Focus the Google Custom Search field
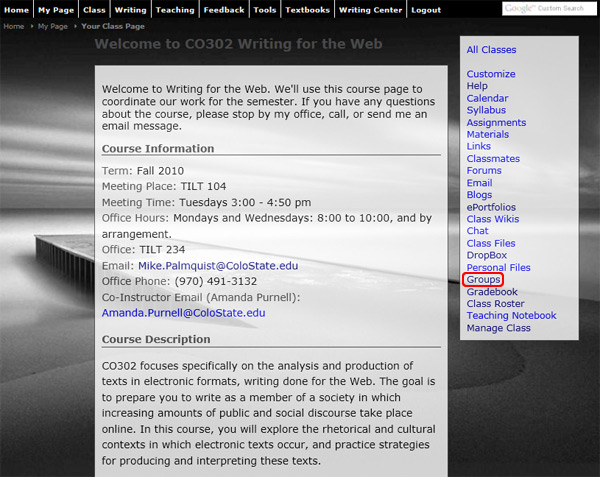The image size is (600, 477). [549, 8]
